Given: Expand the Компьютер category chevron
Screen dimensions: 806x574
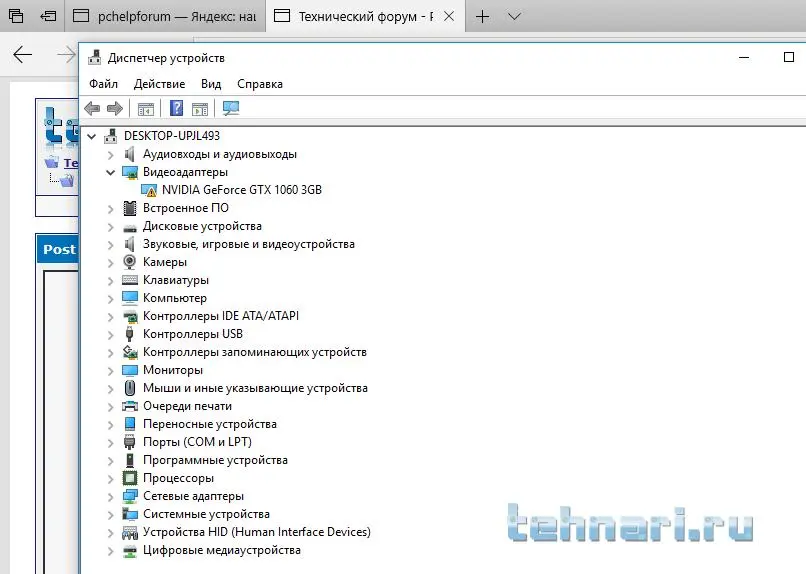Looking at the screenshot, I should [x=111, y=299].
